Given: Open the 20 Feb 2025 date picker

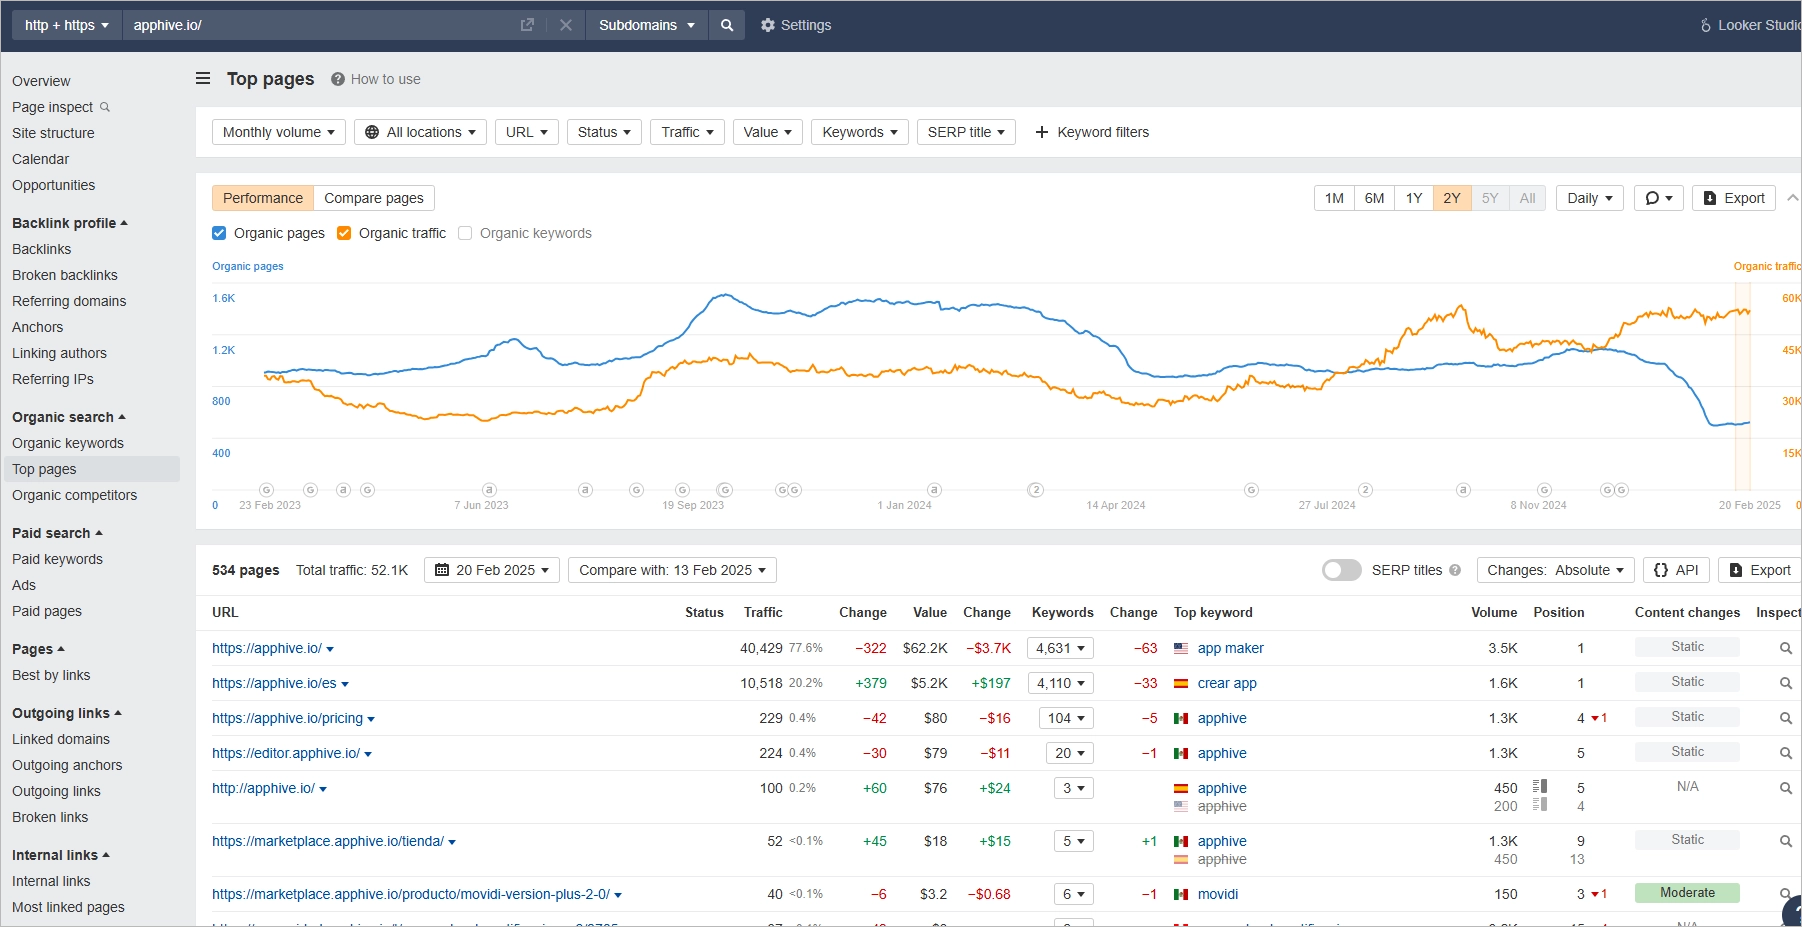Looking at the screenshot, I should click(491, 570).
